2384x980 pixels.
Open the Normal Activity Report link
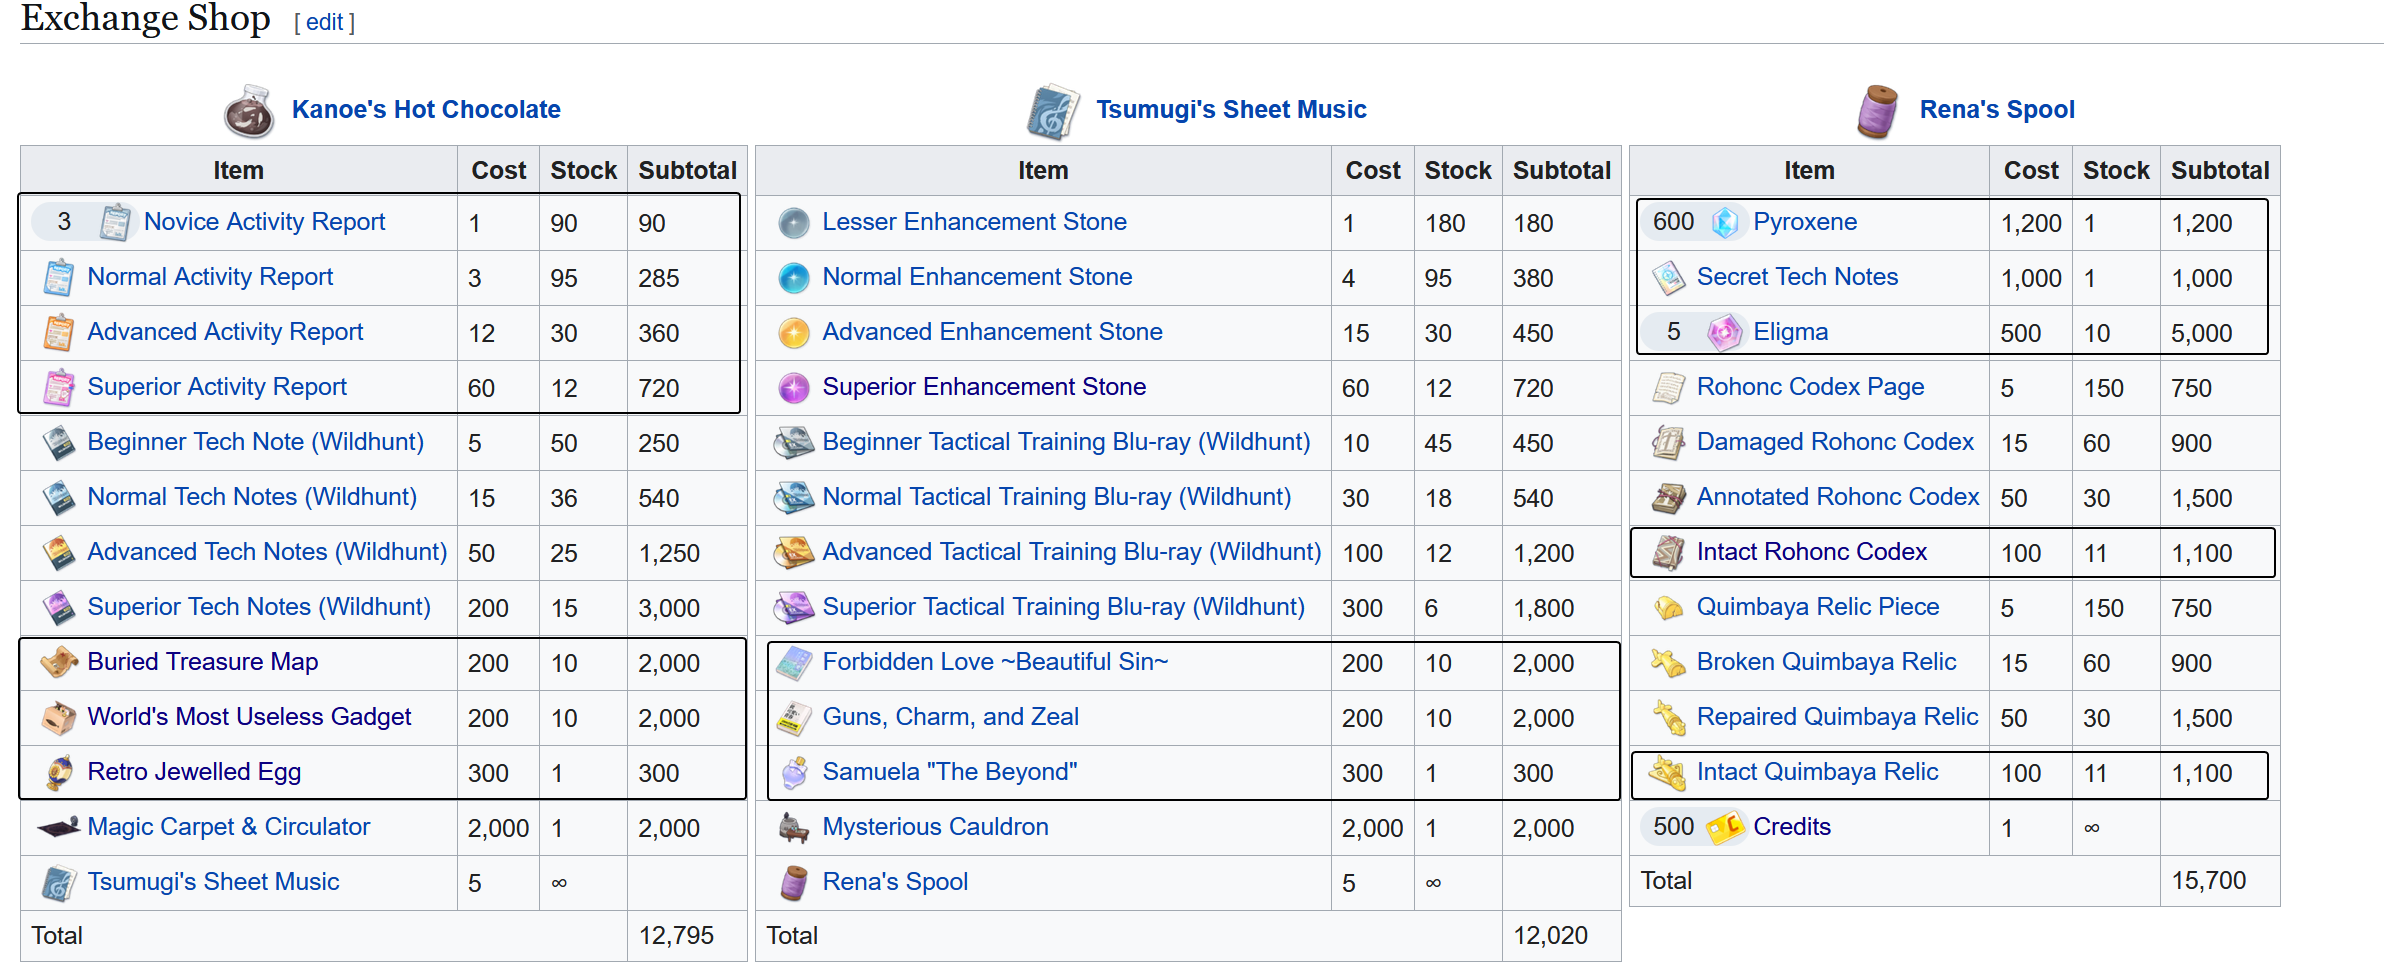coord(210,277)
